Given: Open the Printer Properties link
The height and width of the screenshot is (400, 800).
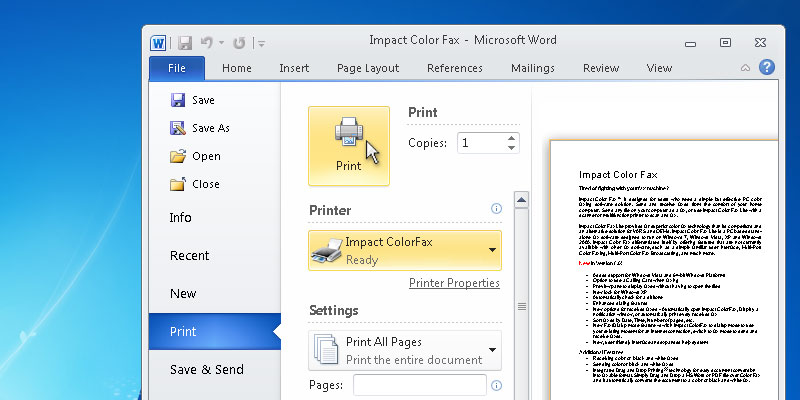Looking at the screenshot, I should [454, 283].
